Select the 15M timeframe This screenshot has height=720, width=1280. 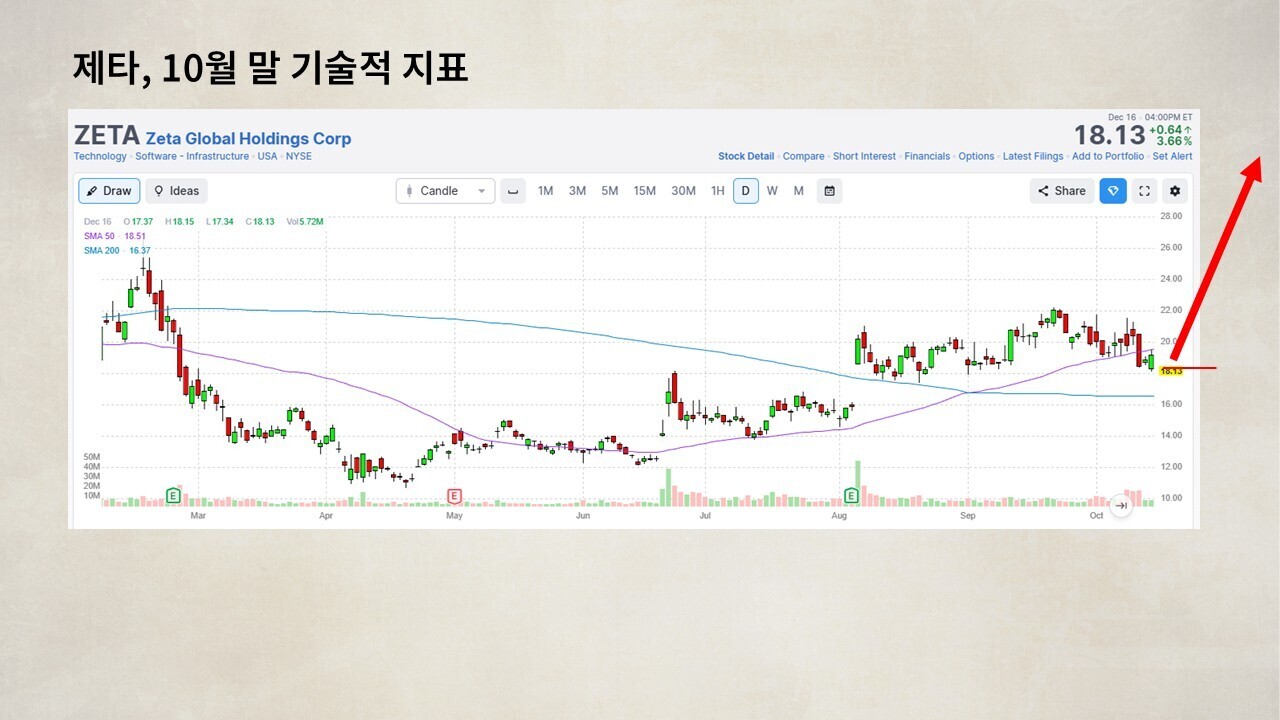(x=645, y=191)
